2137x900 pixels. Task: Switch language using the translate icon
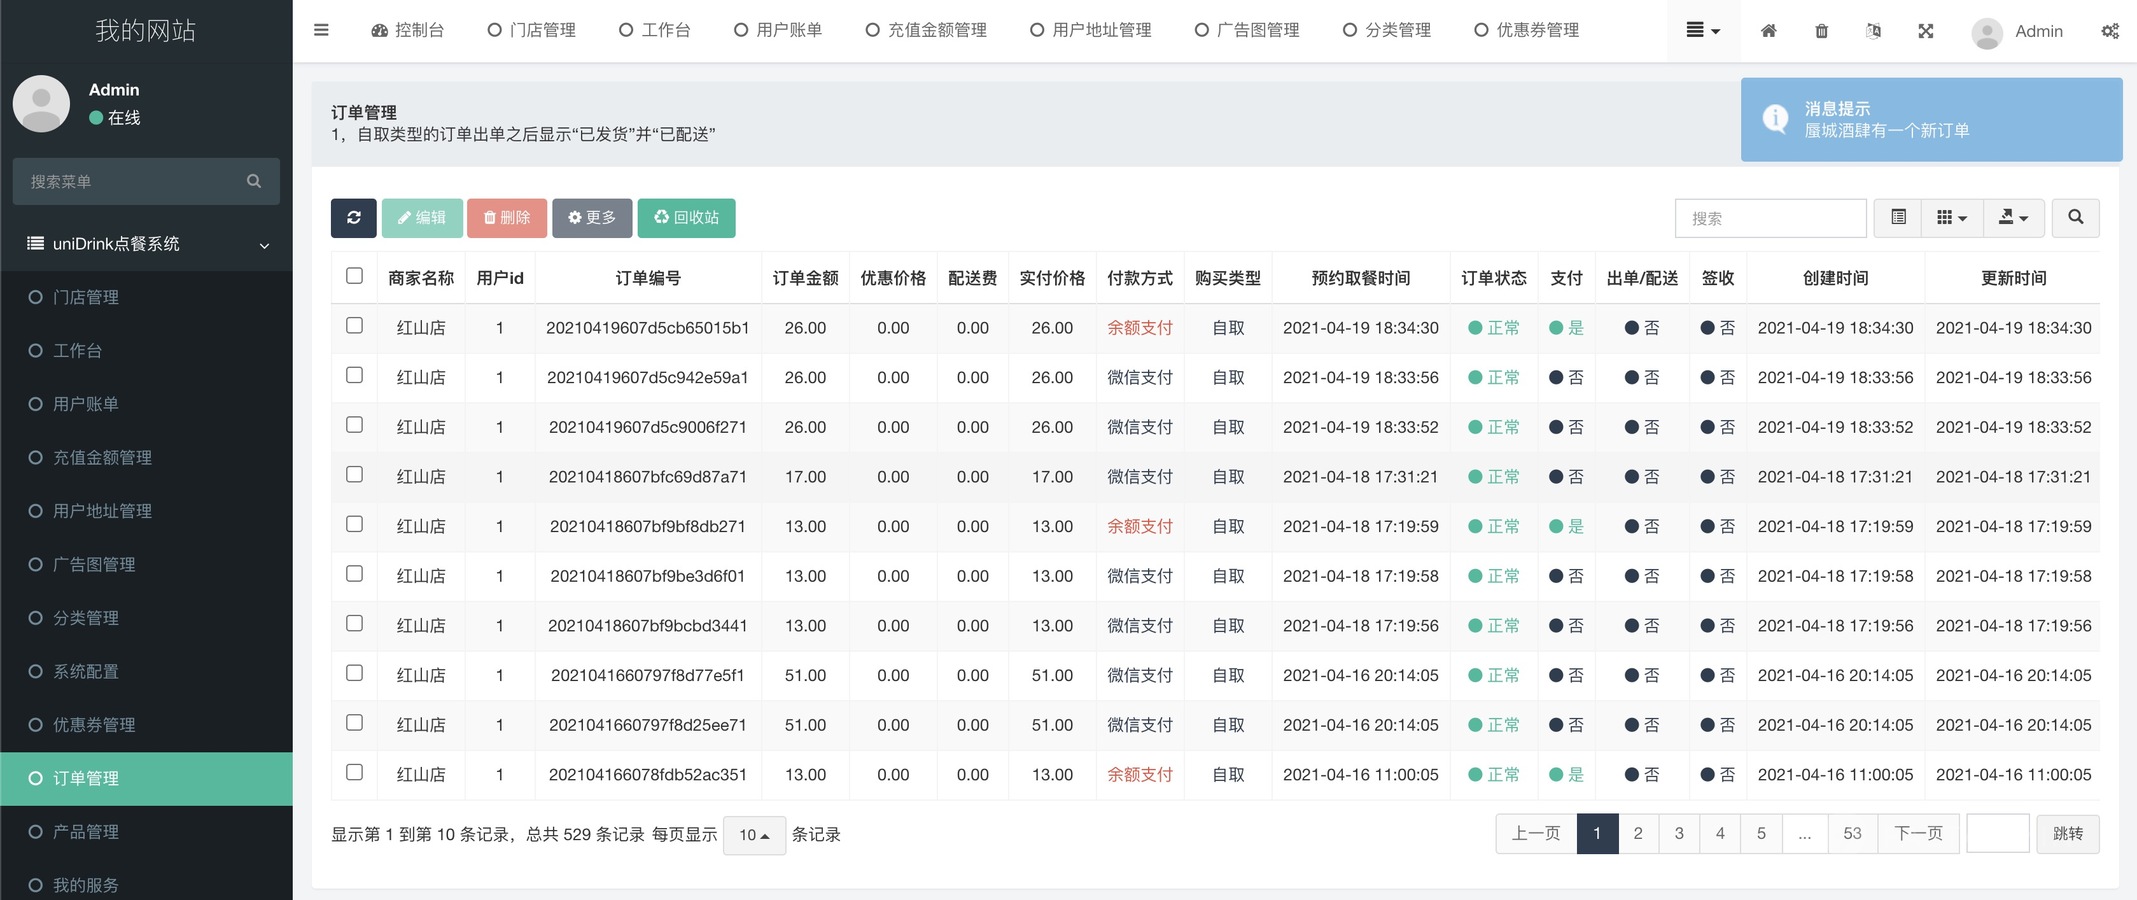tap(1873, 31)
